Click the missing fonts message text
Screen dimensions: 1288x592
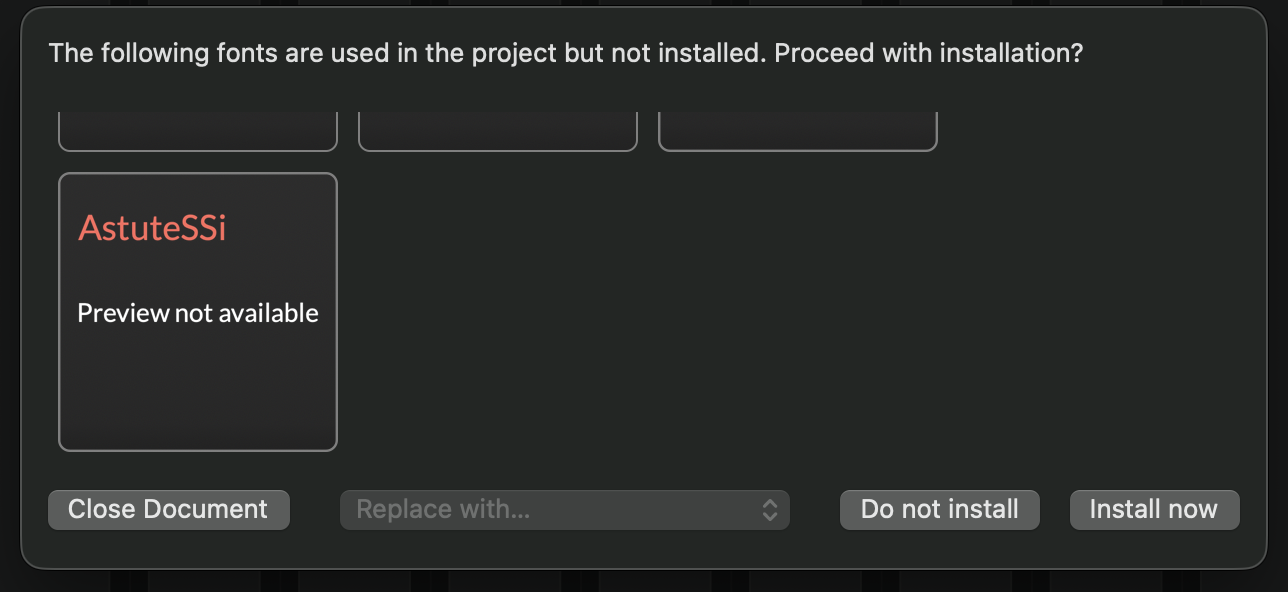[x=400, y=53]
